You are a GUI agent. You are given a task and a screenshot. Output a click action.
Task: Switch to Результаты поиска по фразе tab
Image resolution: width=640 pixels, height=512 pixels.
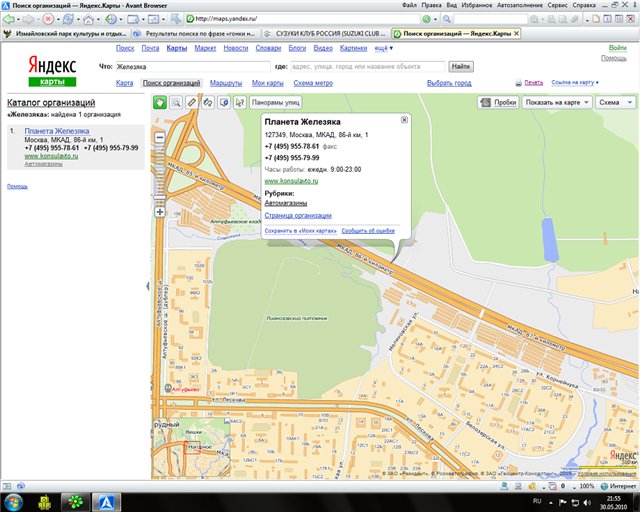point(196,33)
